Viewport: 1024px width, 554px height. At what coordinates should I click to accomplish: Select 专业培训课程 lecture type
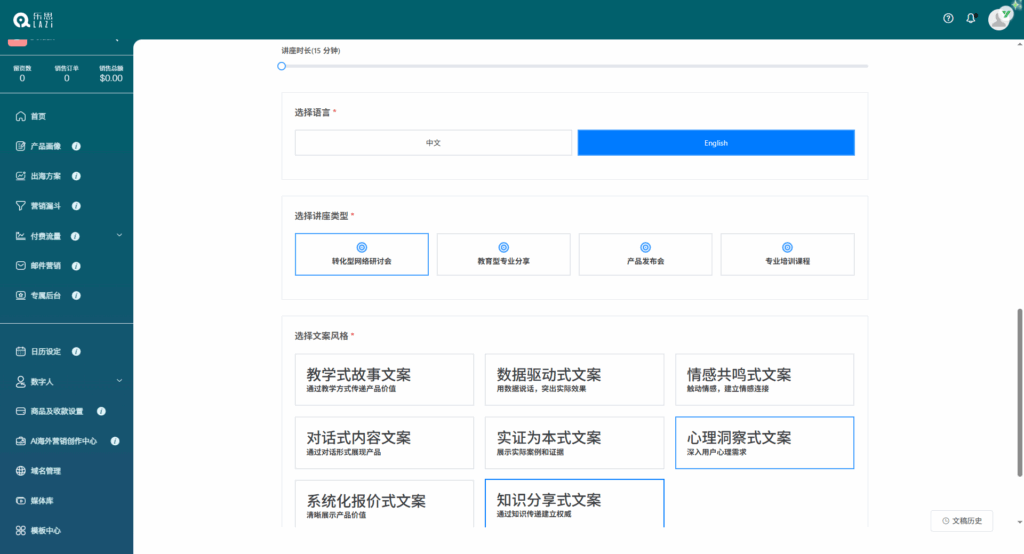pyautogui.click(x=787, y=254)
